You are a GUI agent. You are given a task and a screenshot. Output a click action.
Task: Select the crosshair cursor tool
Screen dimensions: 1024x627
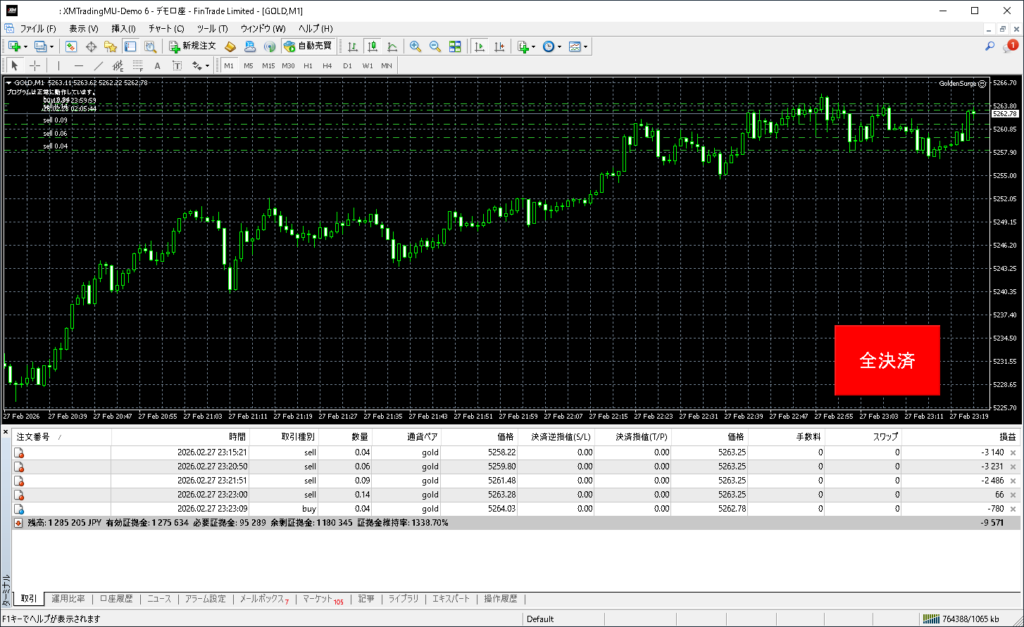coord(35,65)
